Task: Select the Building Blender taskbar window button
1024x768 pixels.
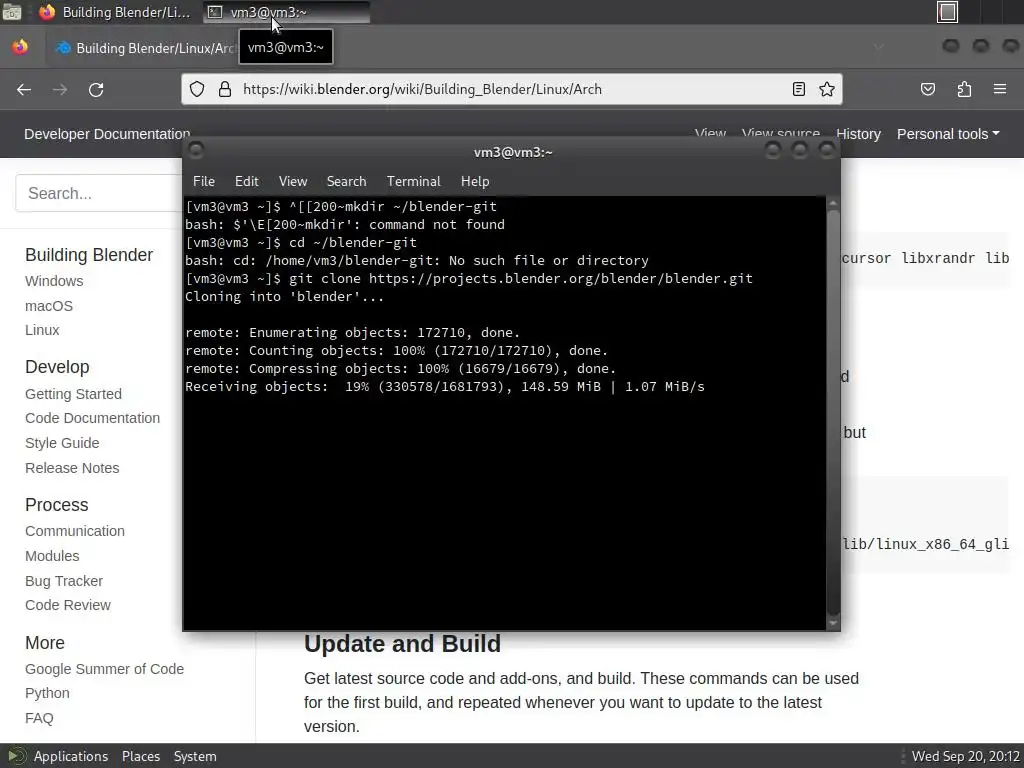Action: 114,12
